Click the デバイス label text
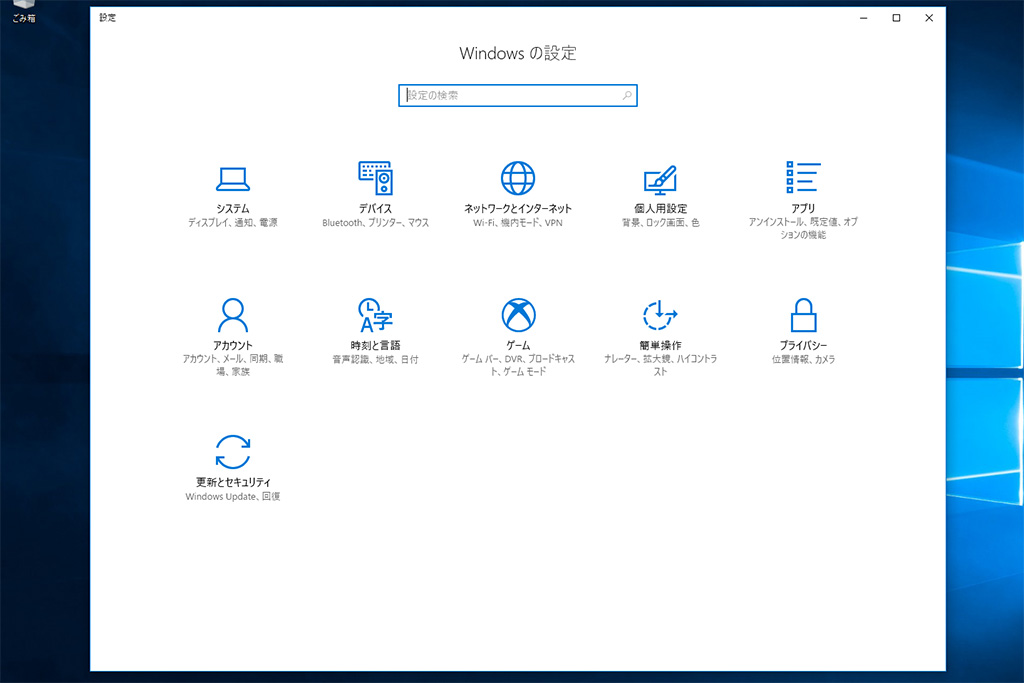The width and height of the screenshot is (1024, 683). coord(376,208)
